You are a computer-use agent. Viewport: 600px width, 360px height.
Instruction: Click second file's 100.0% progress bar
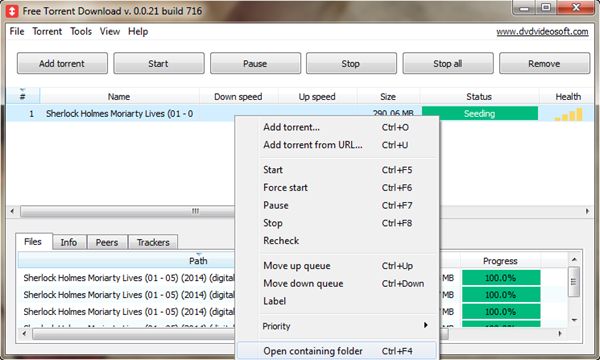[501, 295]
